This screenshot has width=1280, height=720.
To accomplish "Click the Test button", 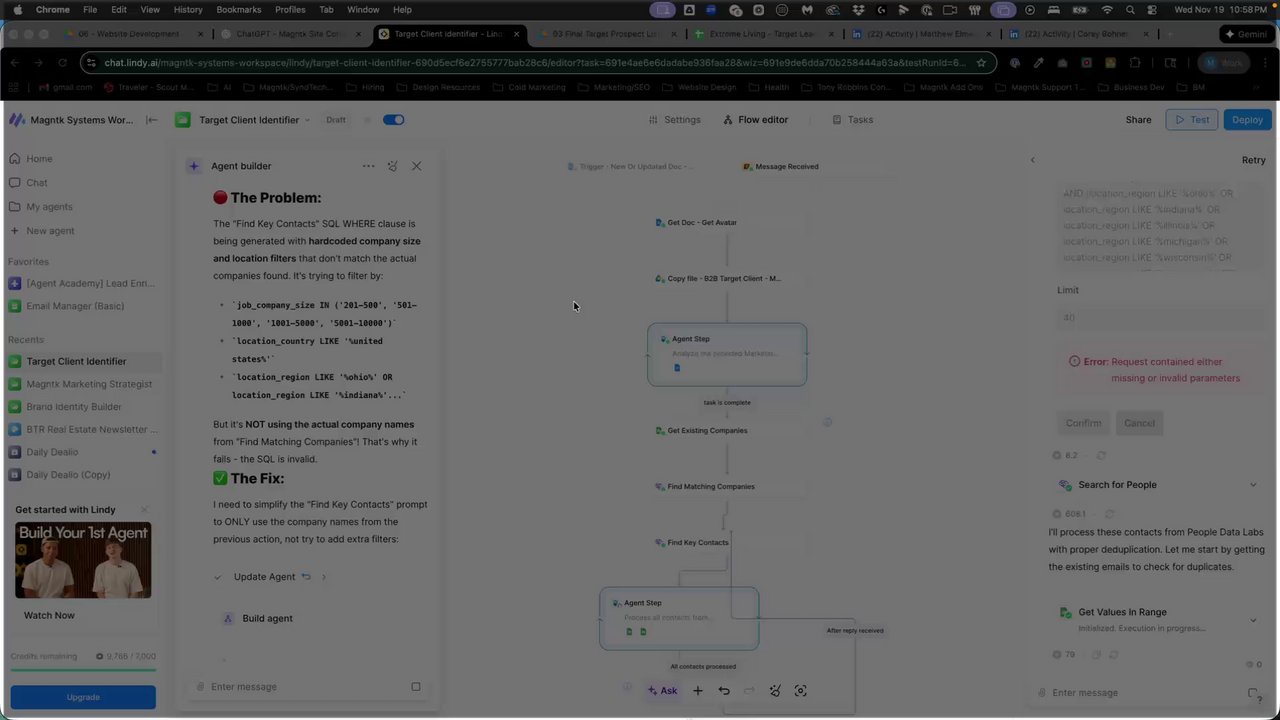I will click(x=1191, y=120).
